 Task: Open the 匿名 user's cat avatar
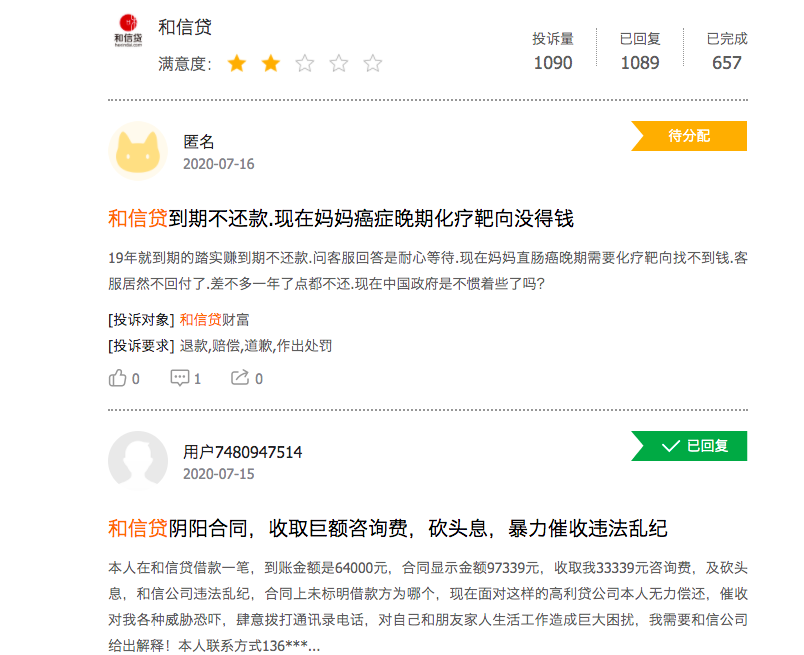coord(137,151)
